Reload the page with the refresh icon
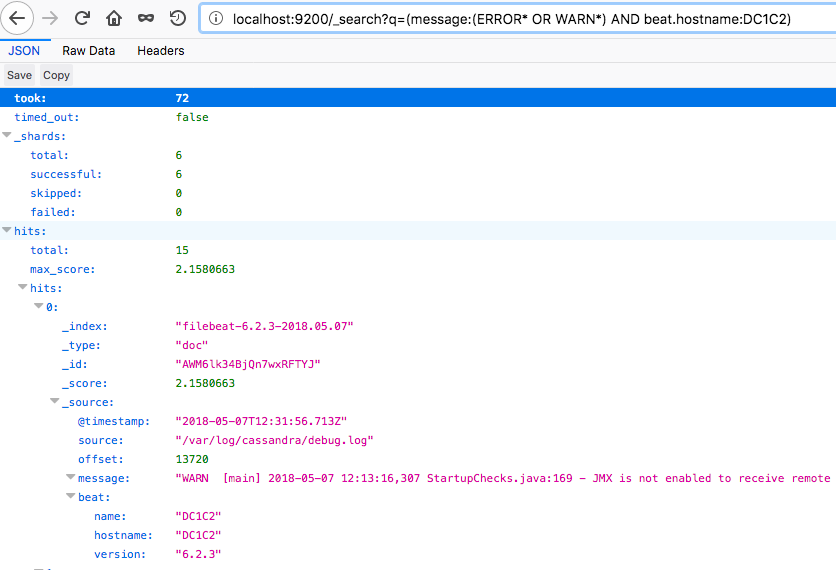836x570 pixels. click(83, 18)
